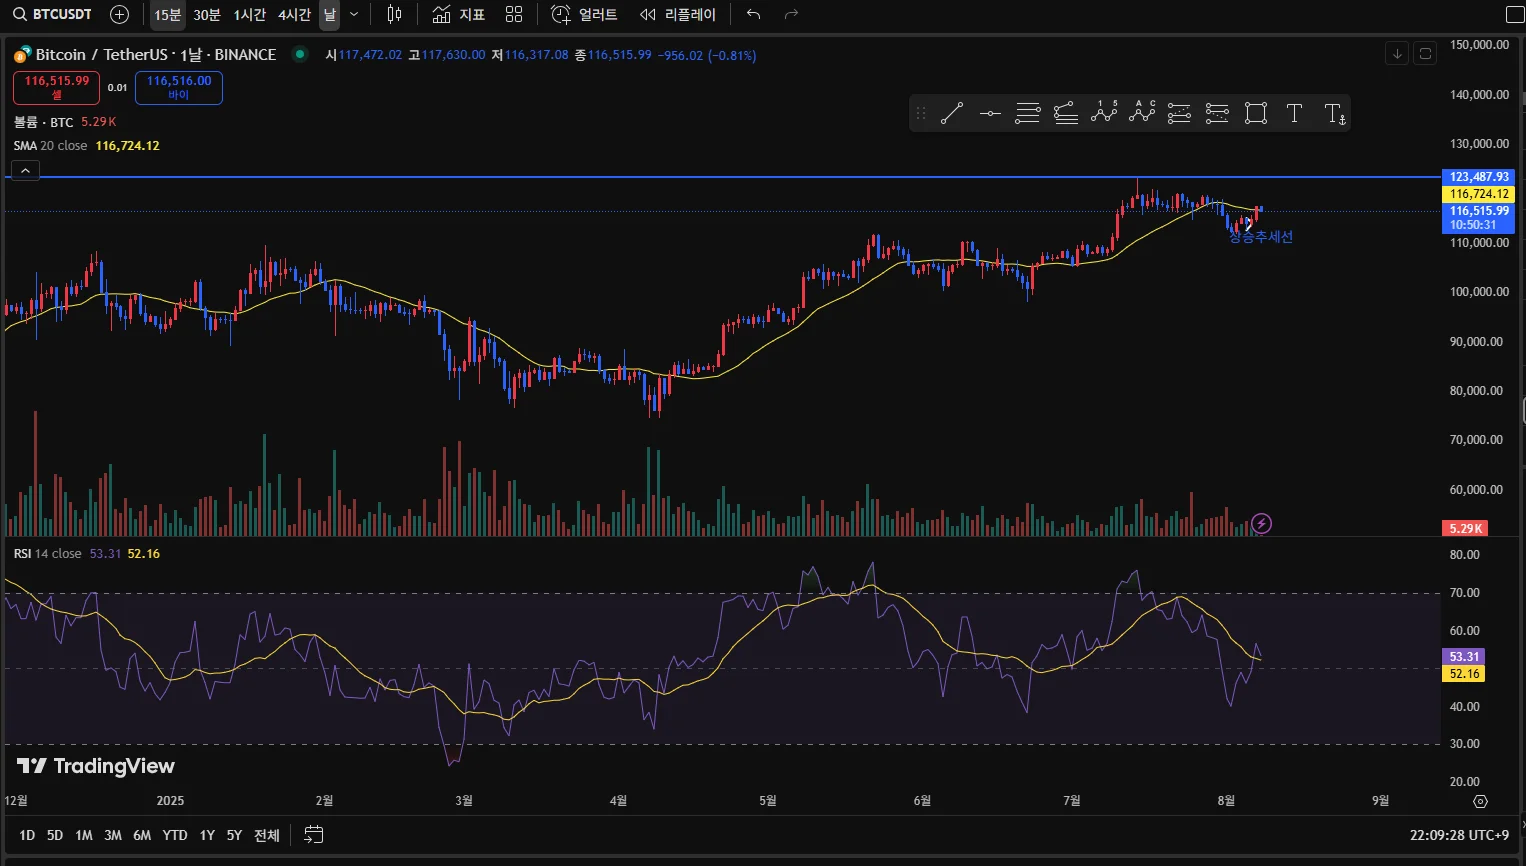The height and width of the screenshot is (866, 1526).
Task: Switch to the 1시간 timeframe
Action: click(250, 15)
